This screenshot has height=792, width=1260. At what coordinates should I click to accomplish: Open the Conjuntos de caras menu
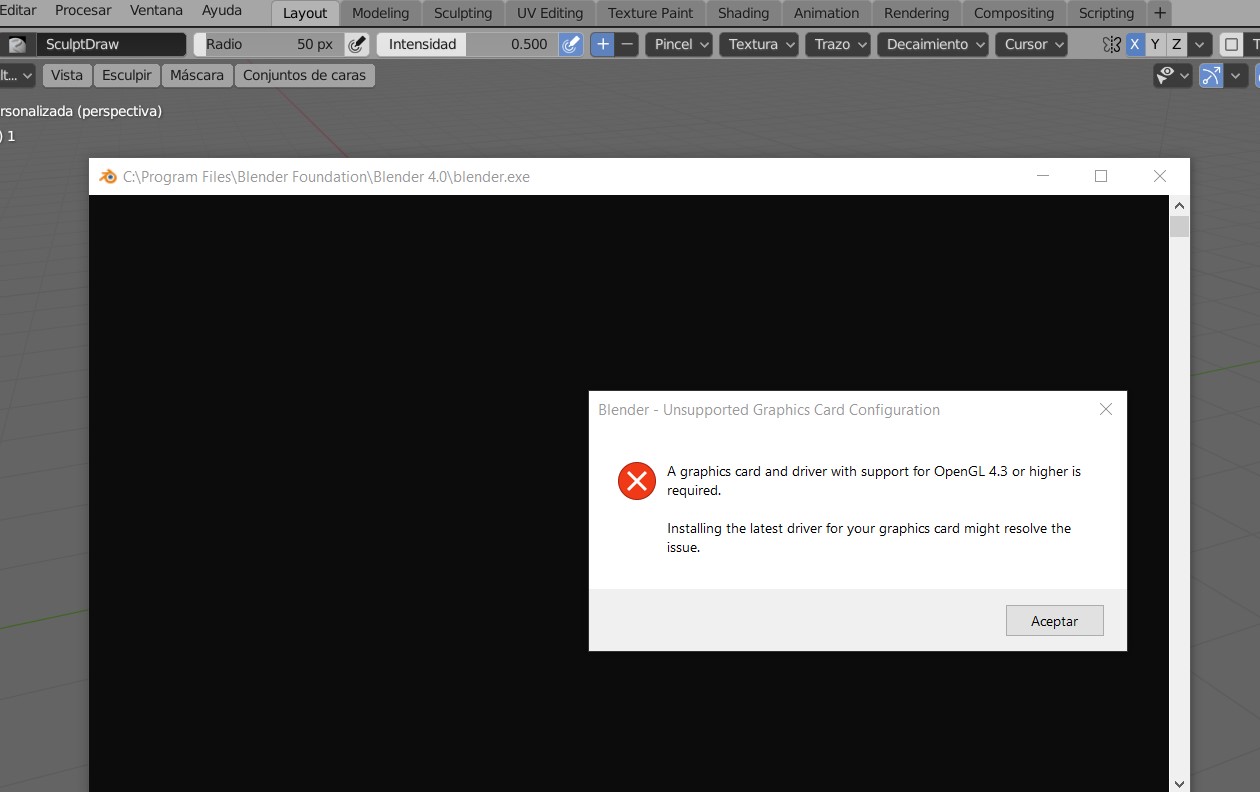coord(305,76)
